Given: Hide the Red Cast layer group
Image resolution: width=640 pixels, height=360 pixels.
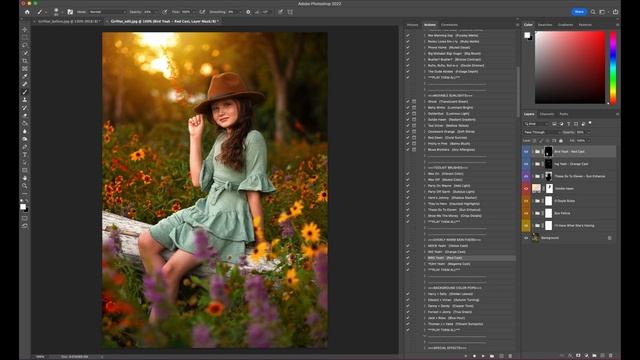Looking at the screenshot, I should point(526,151).
